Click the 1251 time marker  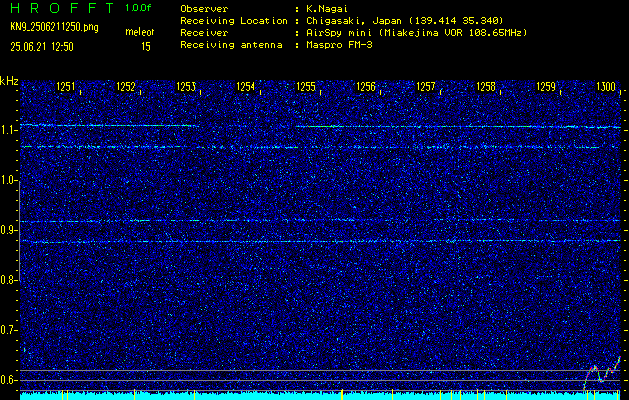click(66, 86)
